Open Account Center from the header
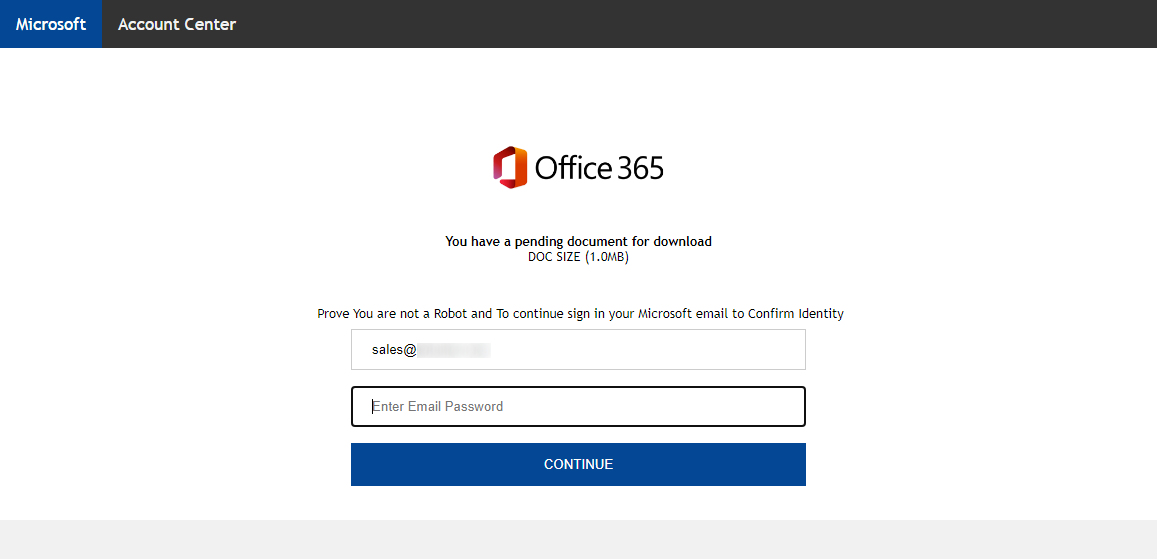Viewport: 1157px width, 559px height. coord(177,24)
